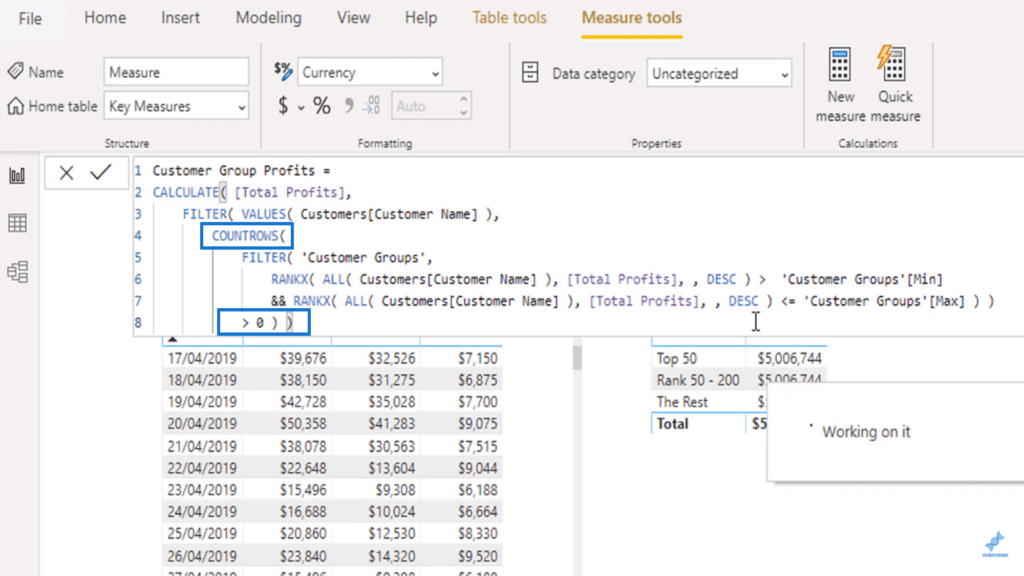The width and height of the screenshot is (1024, 576).
Task: Open the Insert tab
Action: 180,18
